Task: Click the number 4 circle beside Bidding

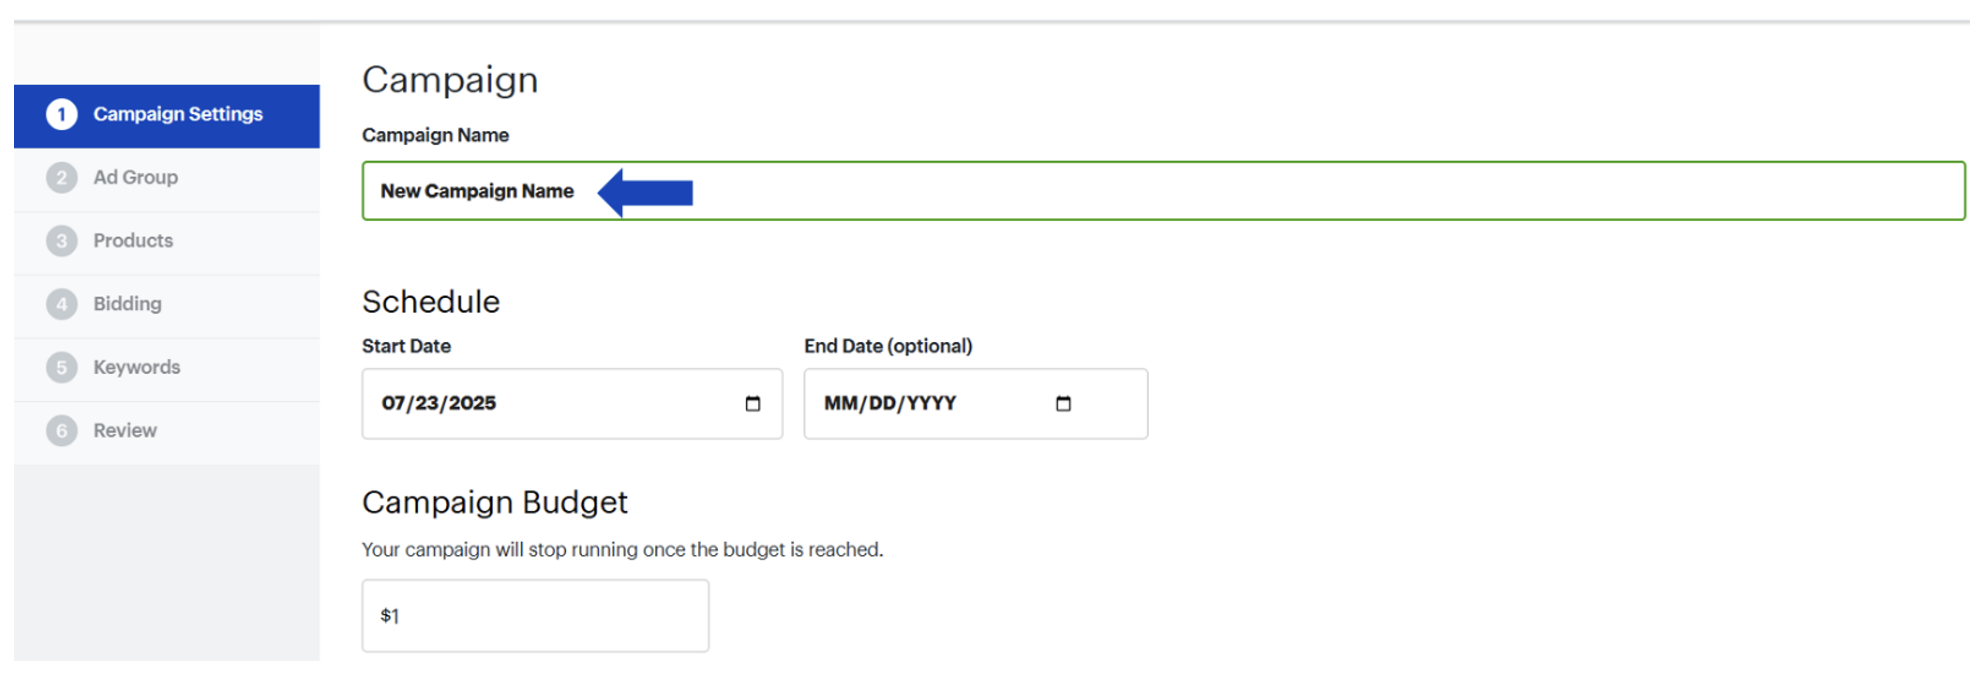Action: [62, 304]
